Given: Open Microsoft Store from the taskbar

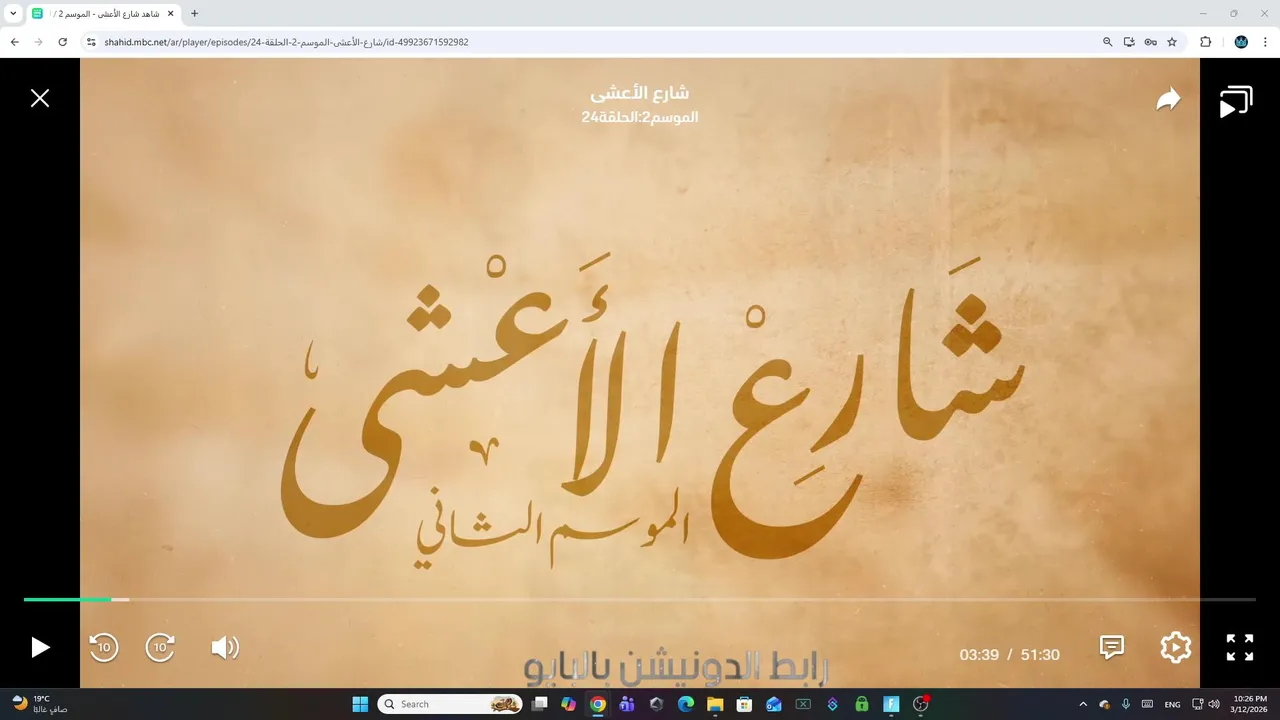Looking at the screenshot, I should 744,704.
